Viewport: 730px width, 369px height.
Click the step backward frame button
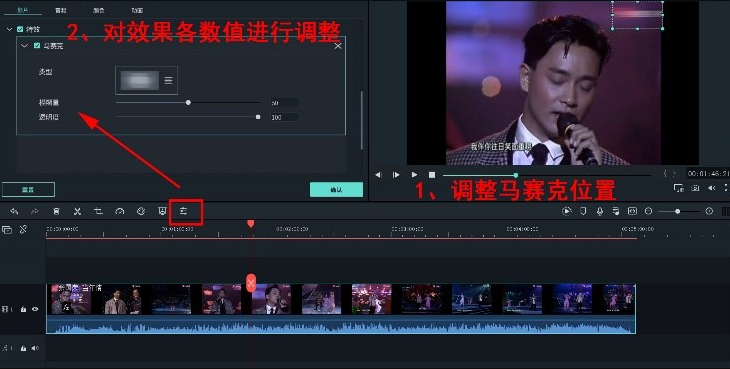tap(378, 175)
